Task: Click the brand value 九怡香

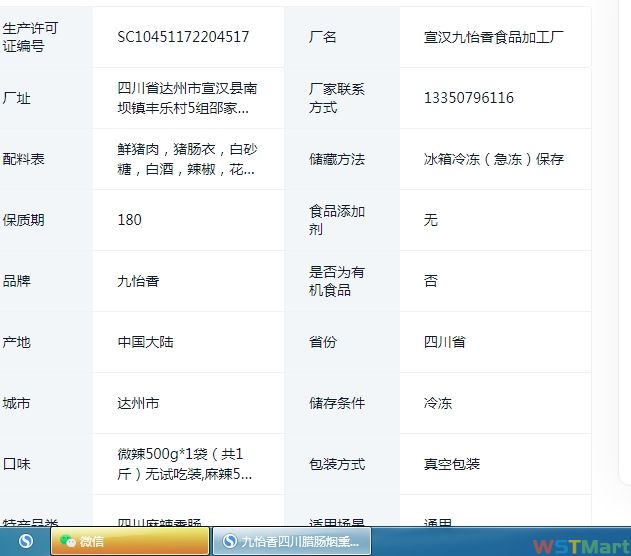Action: click(x=138, y=281)
